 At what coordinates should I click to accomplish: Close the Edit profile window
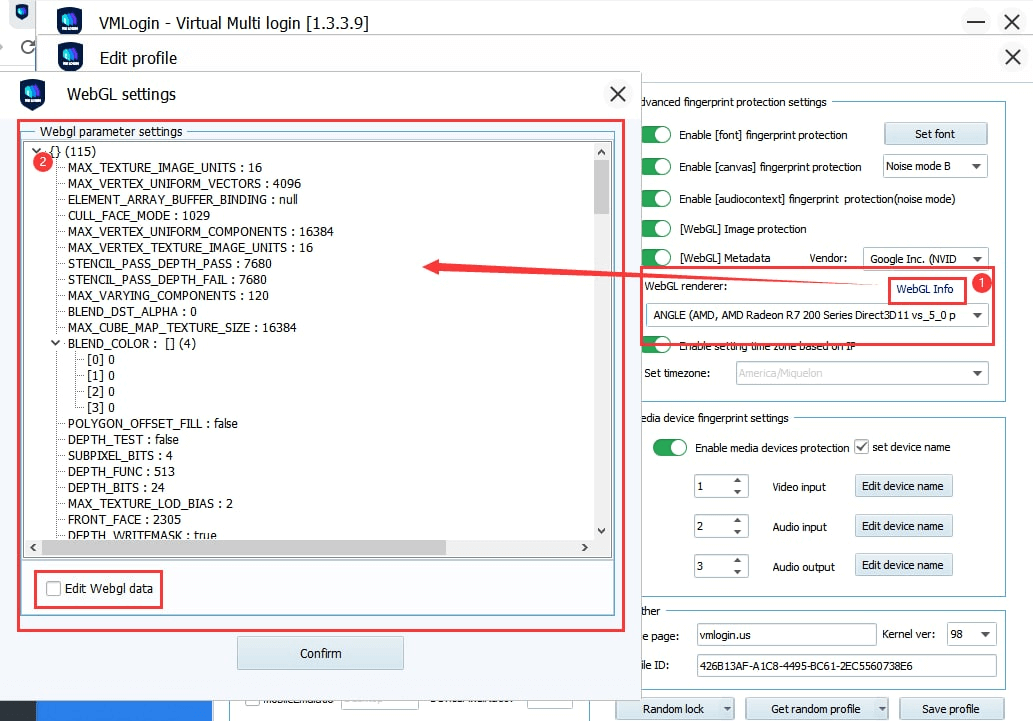1012,58
